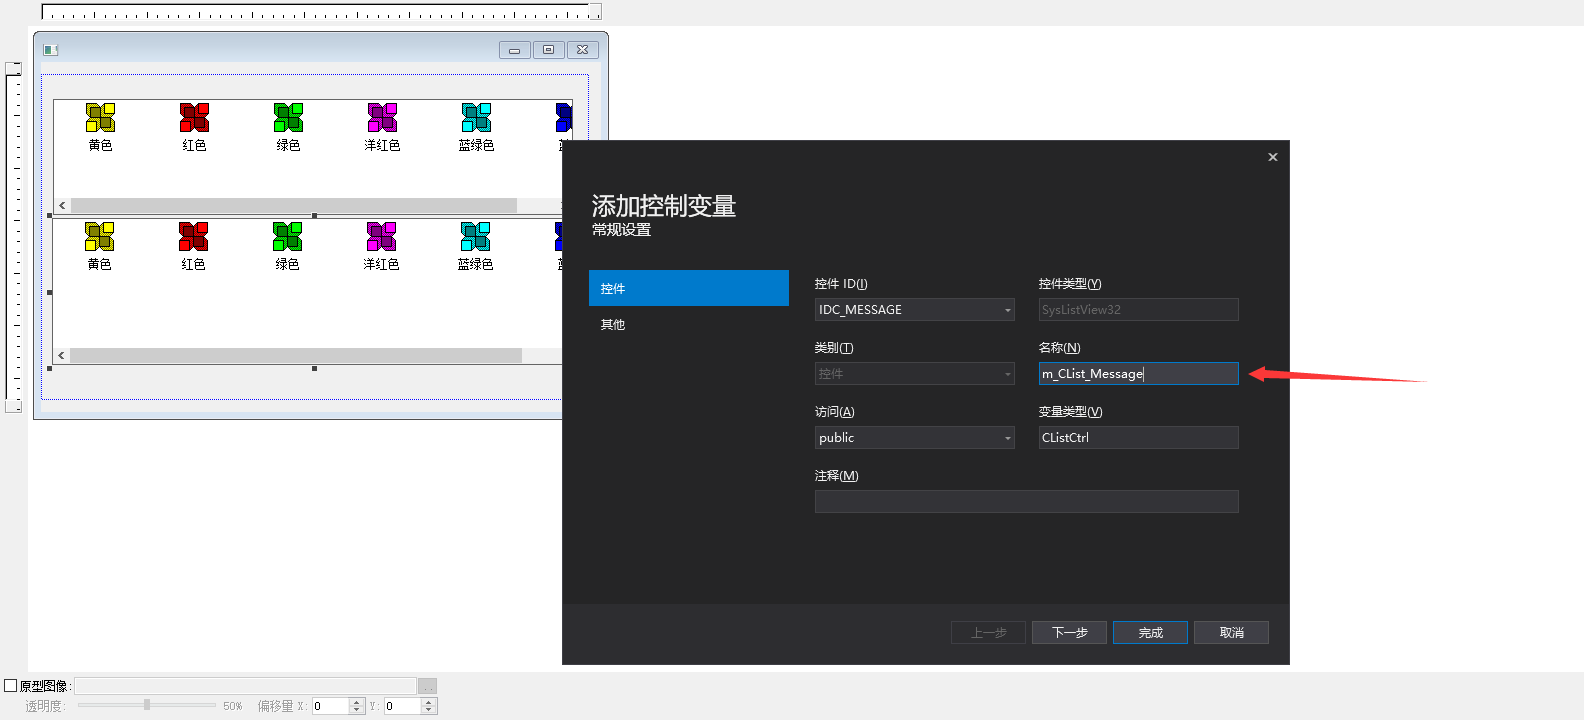Click the 洋红色 label in lower list
The width and height of the screenshot is (1584, 720).
pyautogui.click(x=381, y=265)
